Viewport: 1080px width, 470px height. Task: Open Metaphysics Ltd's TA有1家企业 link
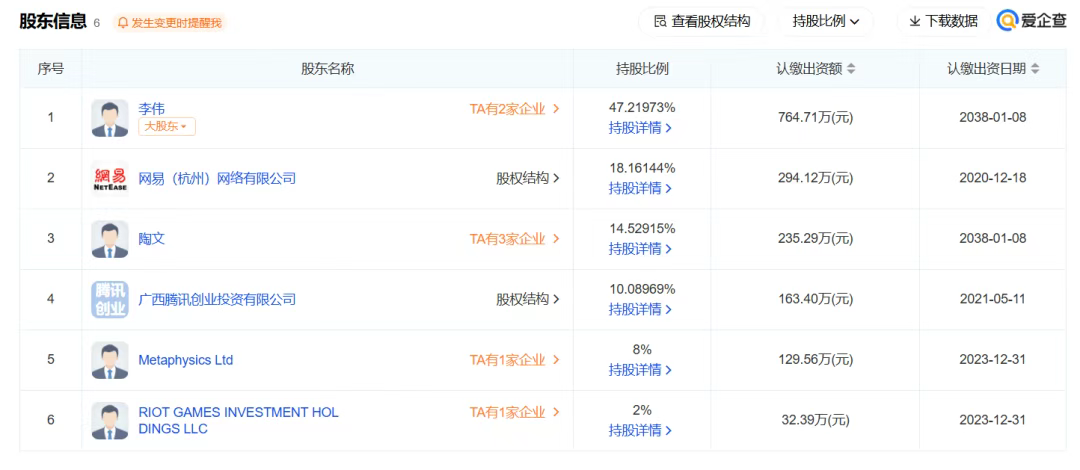(x=515, y=360)
